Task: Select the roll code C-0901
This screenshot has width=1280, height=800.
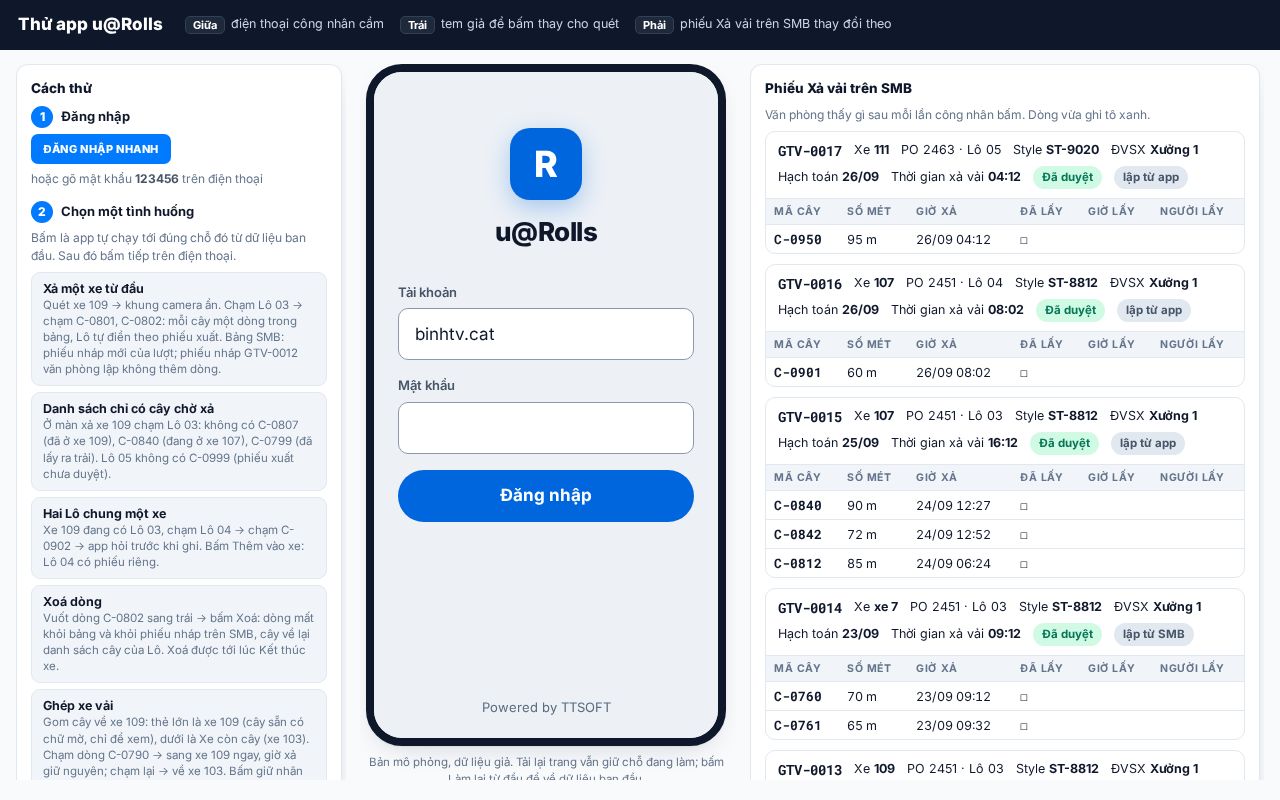Action: point(798,373)
